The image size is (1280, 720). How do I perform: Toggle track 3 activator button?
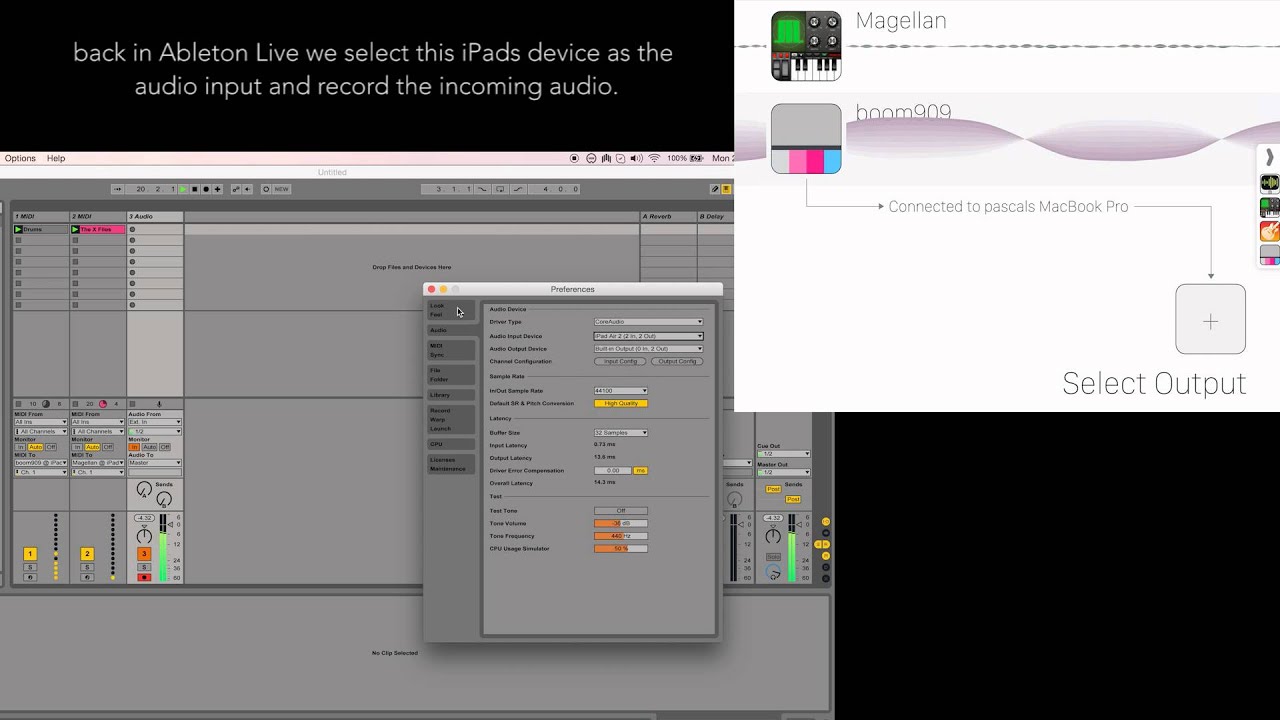click(144, 554)
